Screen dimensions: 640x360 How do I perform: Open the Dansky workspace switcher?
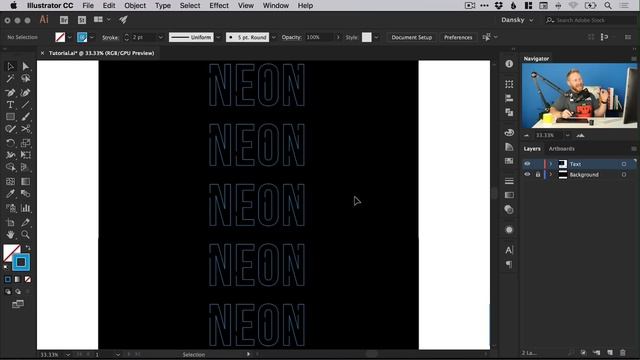pyautogui.click(x=517, y=20)
